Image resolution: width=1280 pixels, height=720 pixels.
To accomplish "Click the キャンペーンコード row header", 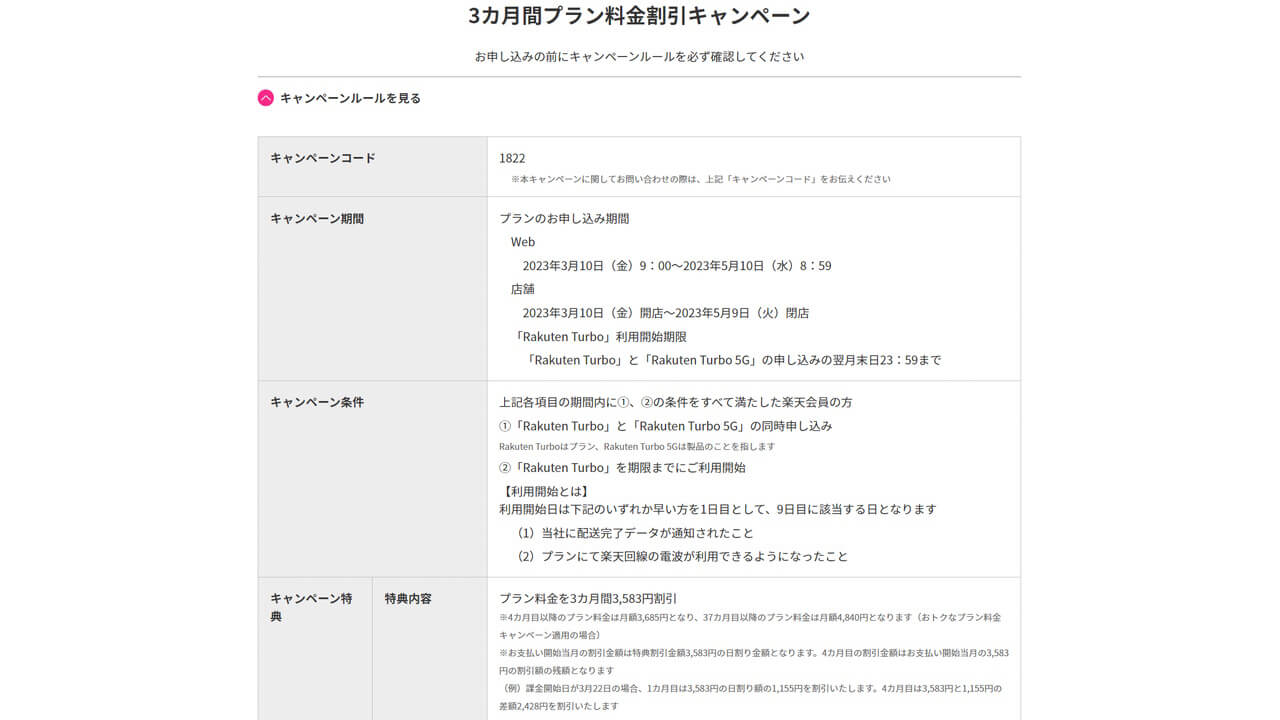I will [322, 157].
